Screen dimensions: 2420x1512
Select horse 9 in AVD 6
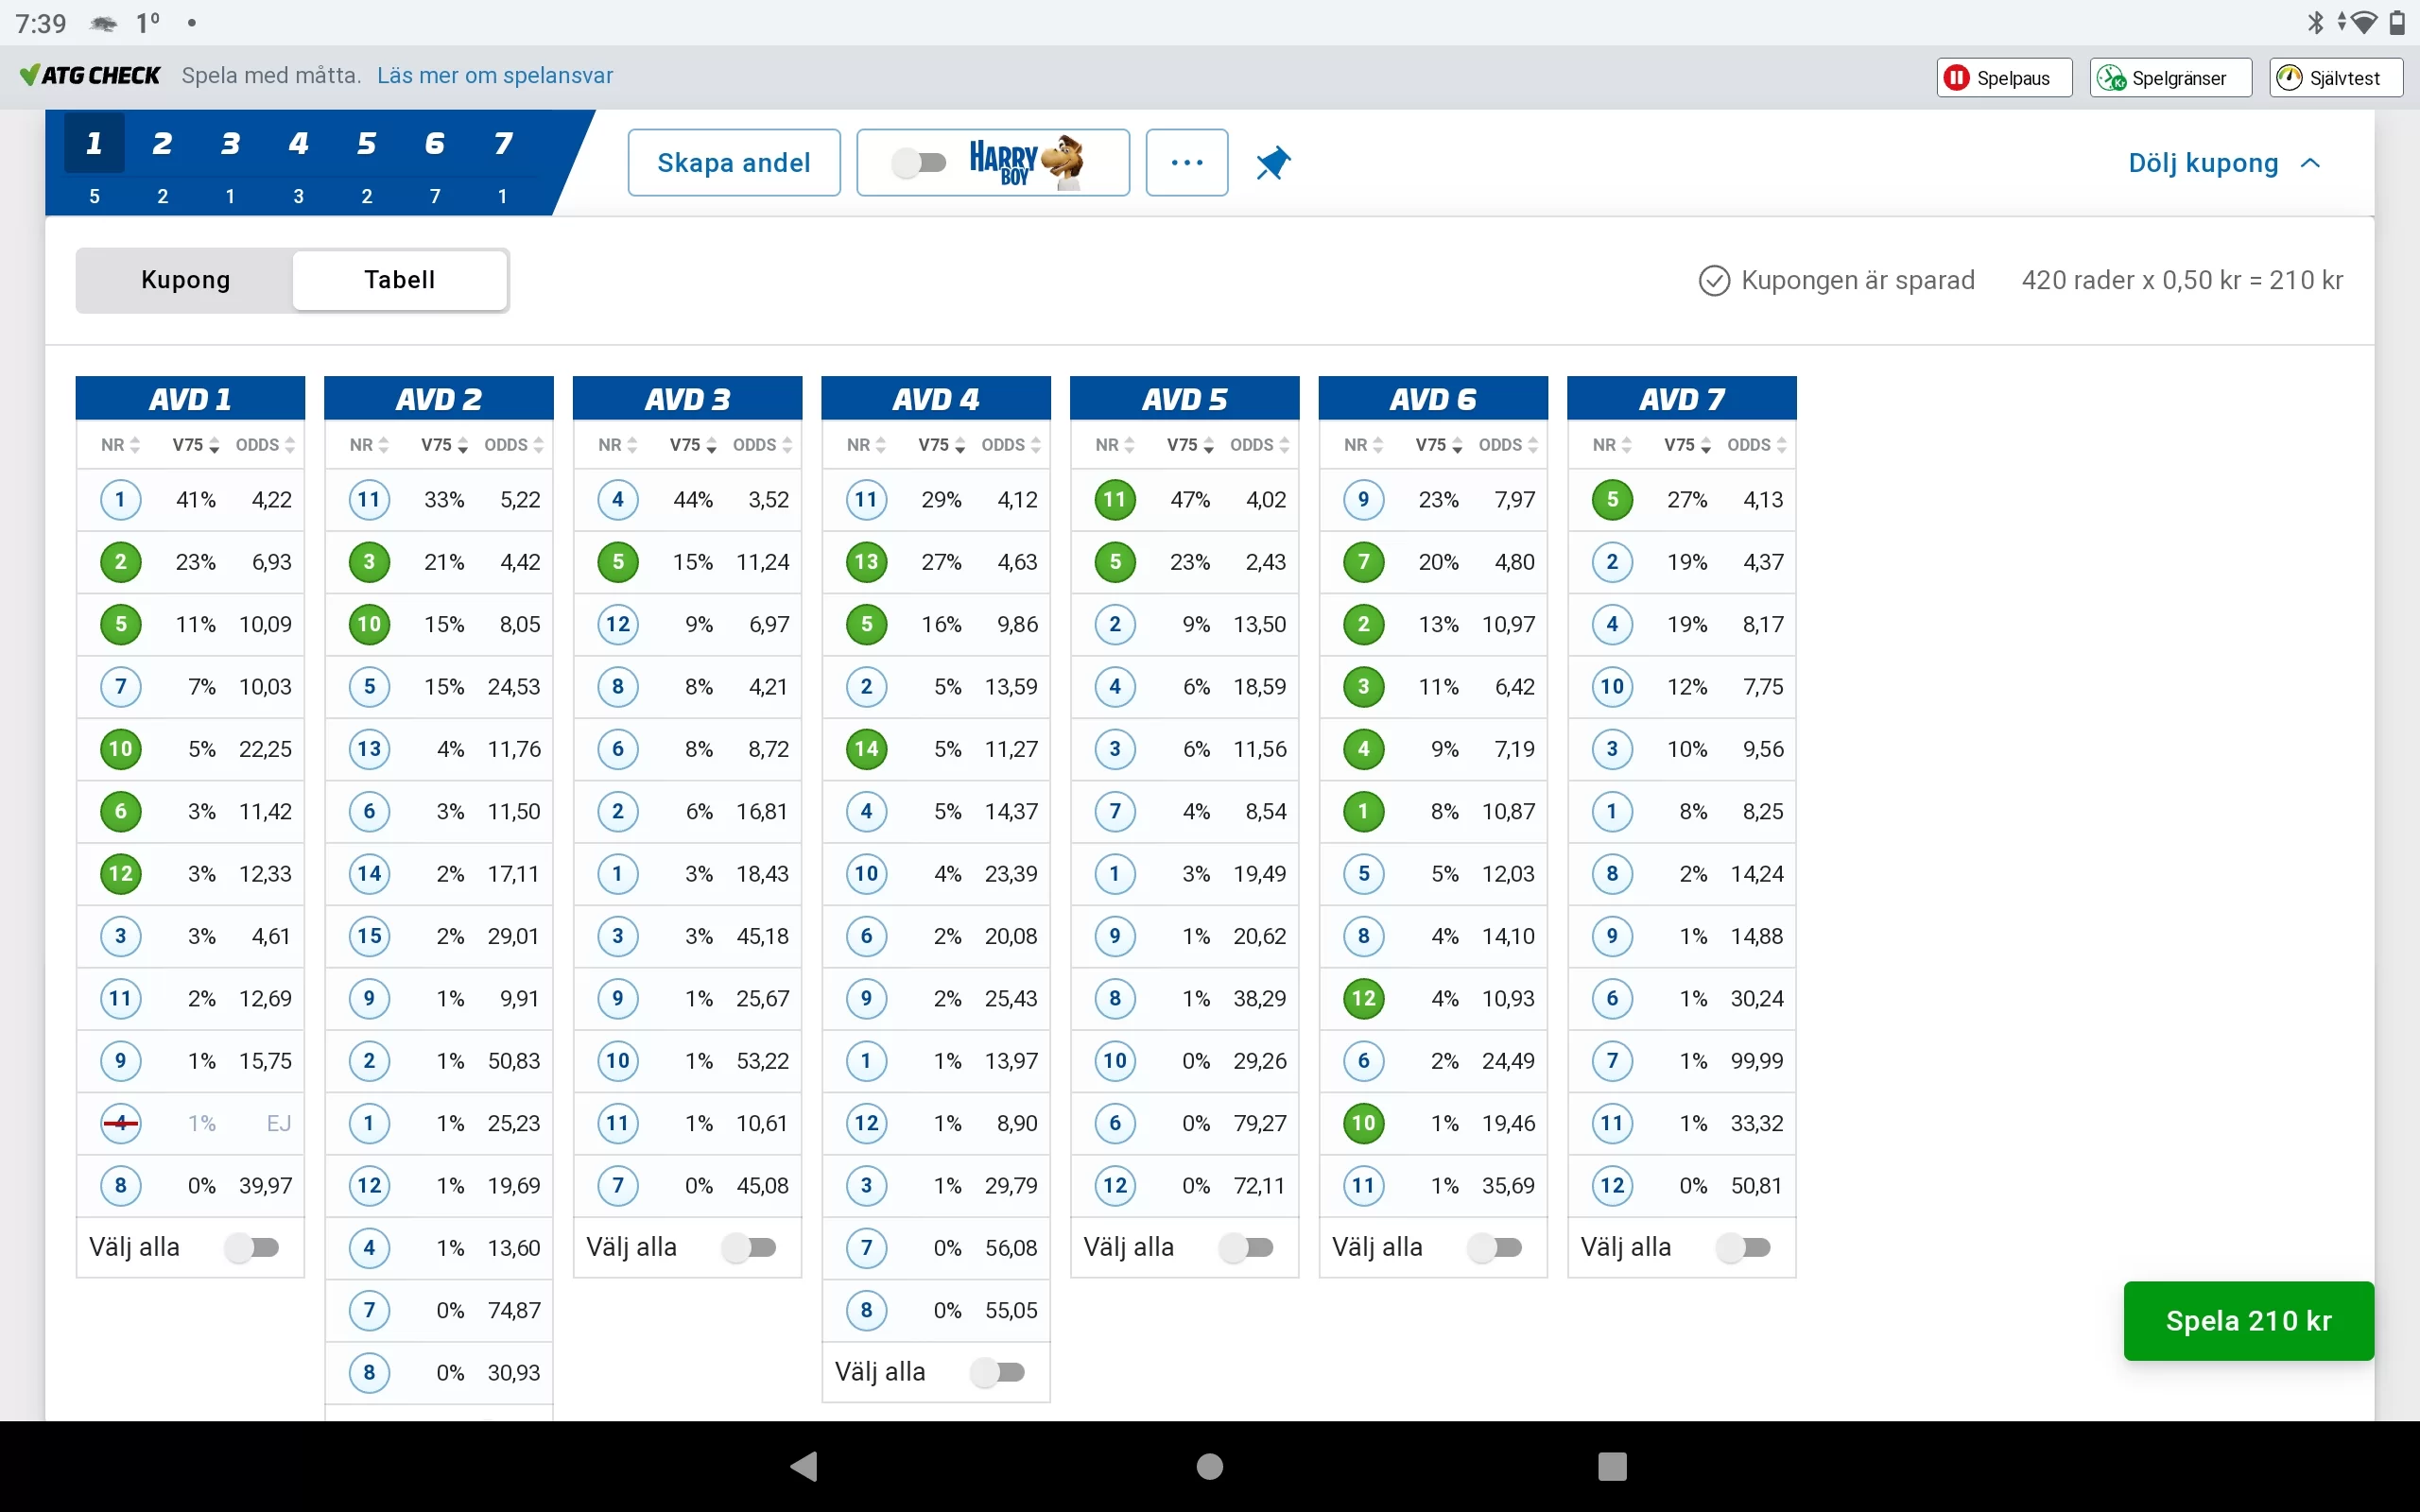click(x=1364, y=499)
